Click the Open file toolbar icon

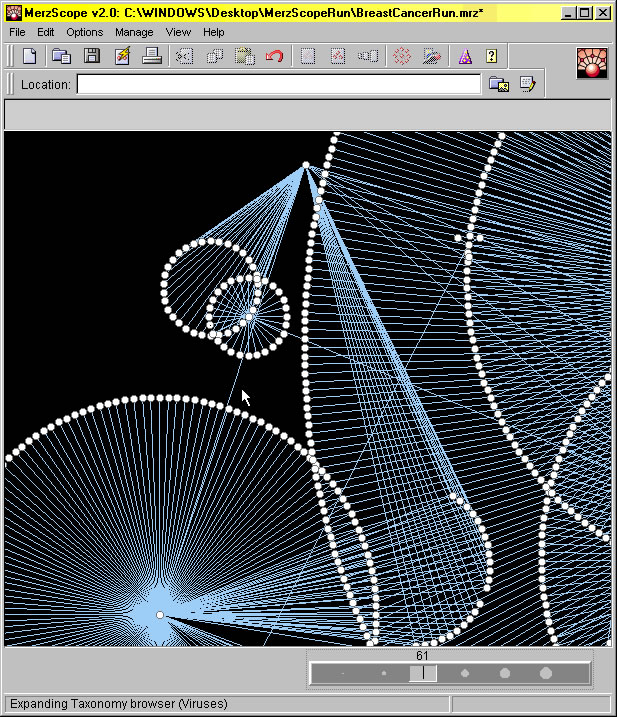pos(61,57)
